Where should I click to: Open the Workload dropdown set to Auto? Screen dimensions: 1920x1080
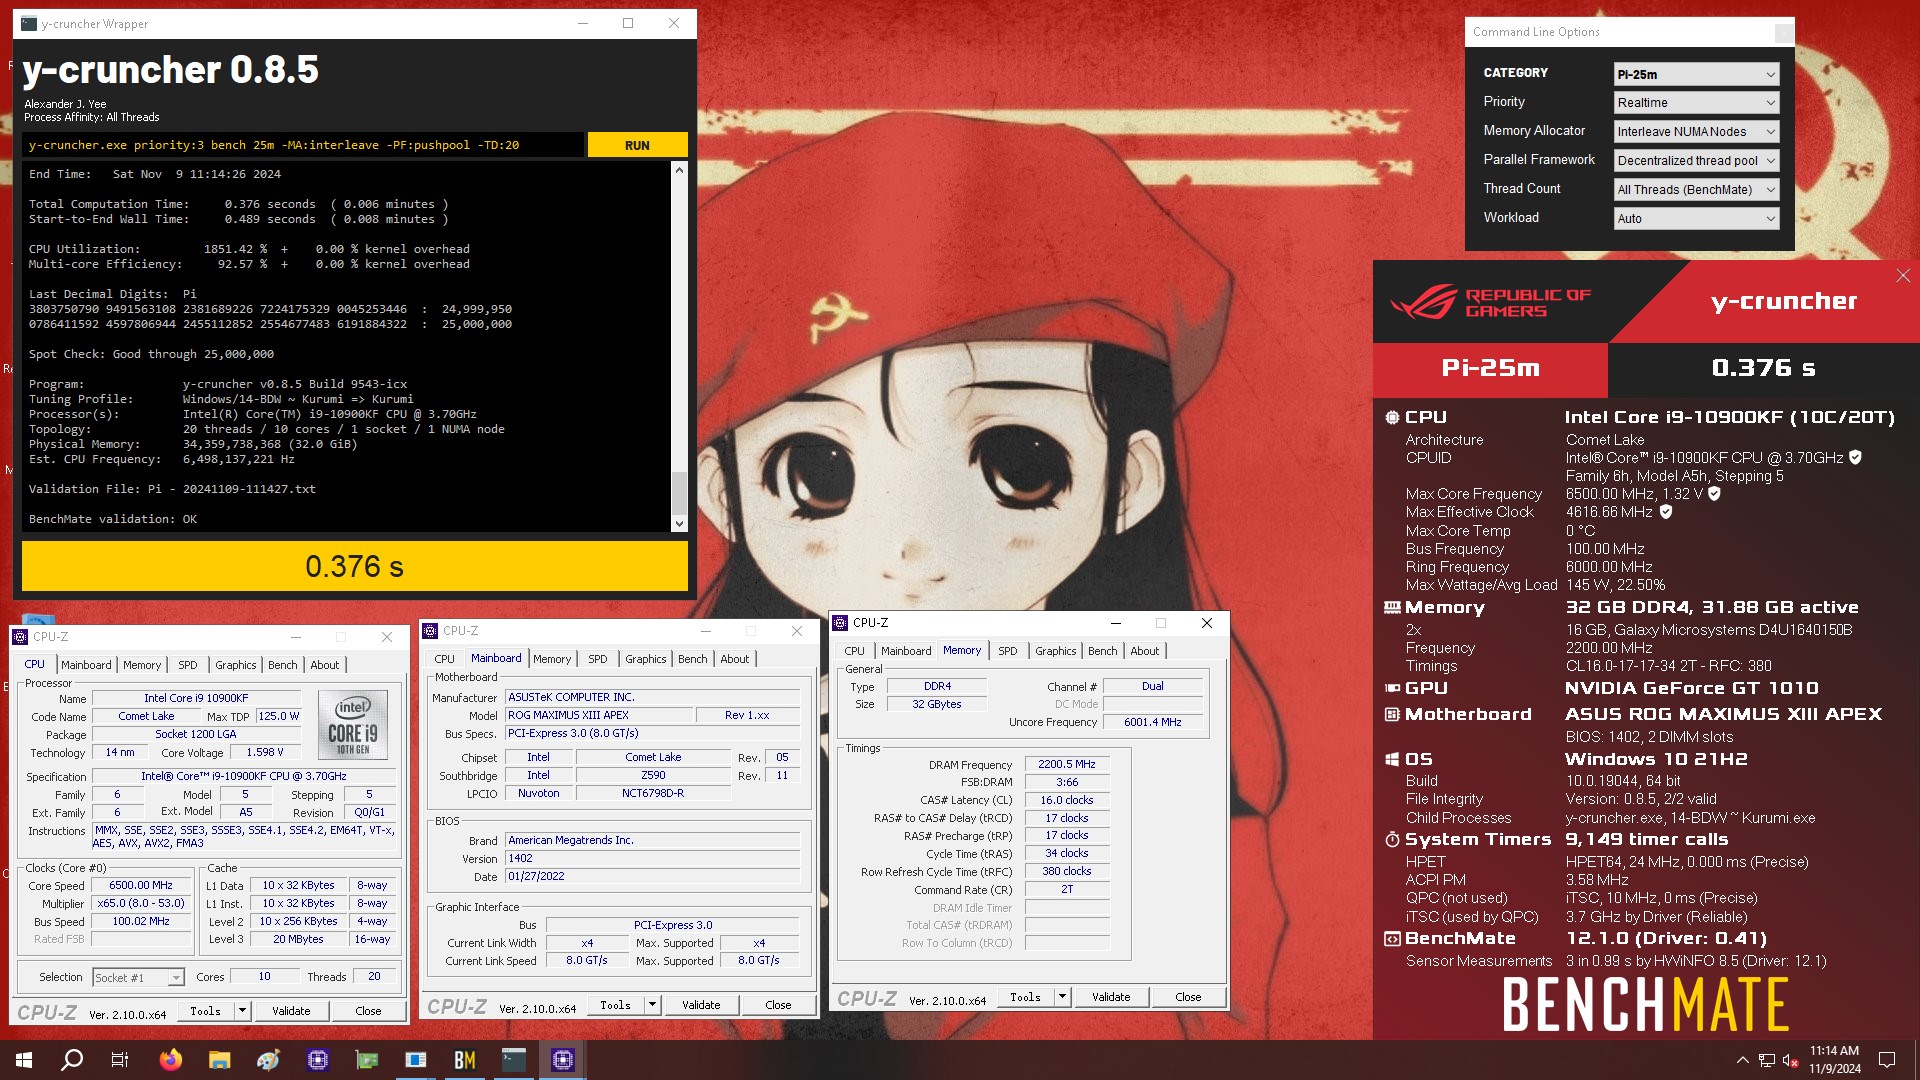point(1696,218)
